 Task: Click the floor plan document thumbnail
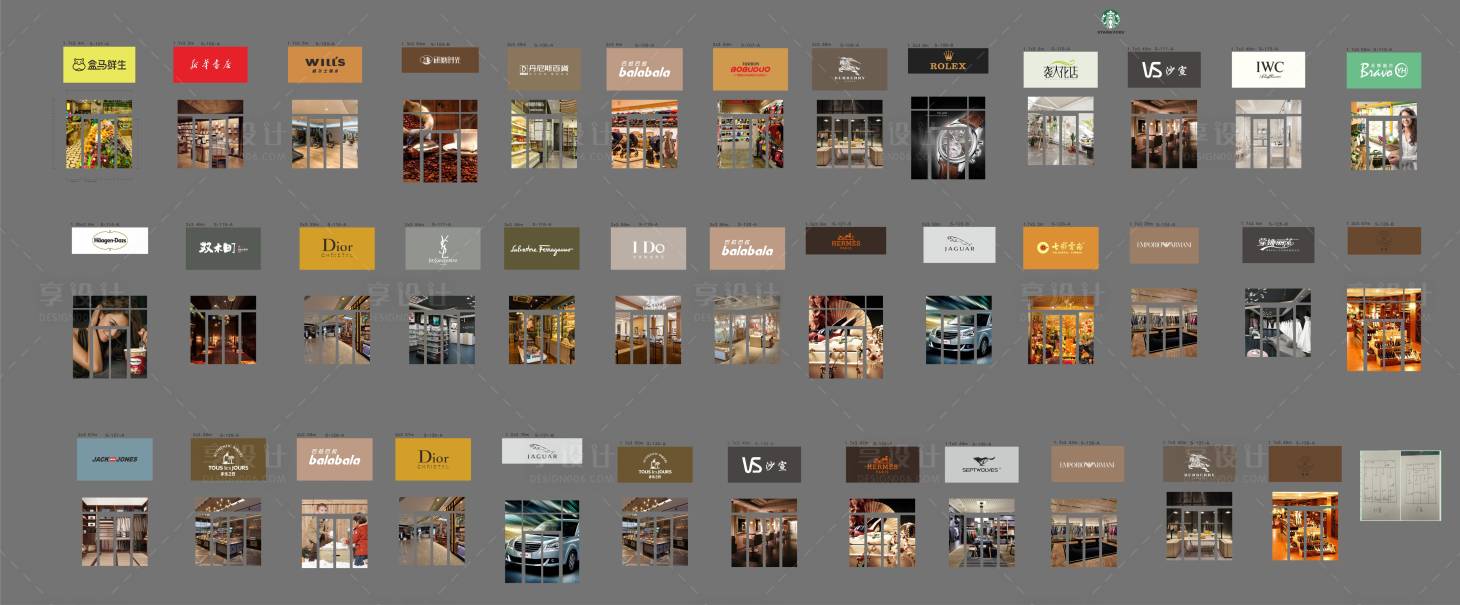coord(1400,485)
